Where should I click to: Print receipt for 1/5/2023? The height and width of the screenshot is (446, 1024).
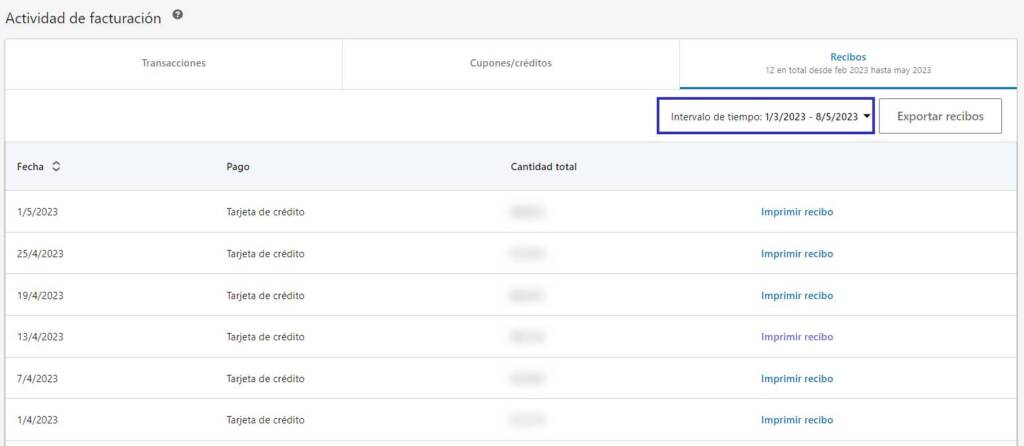click(x=796, y=212)
